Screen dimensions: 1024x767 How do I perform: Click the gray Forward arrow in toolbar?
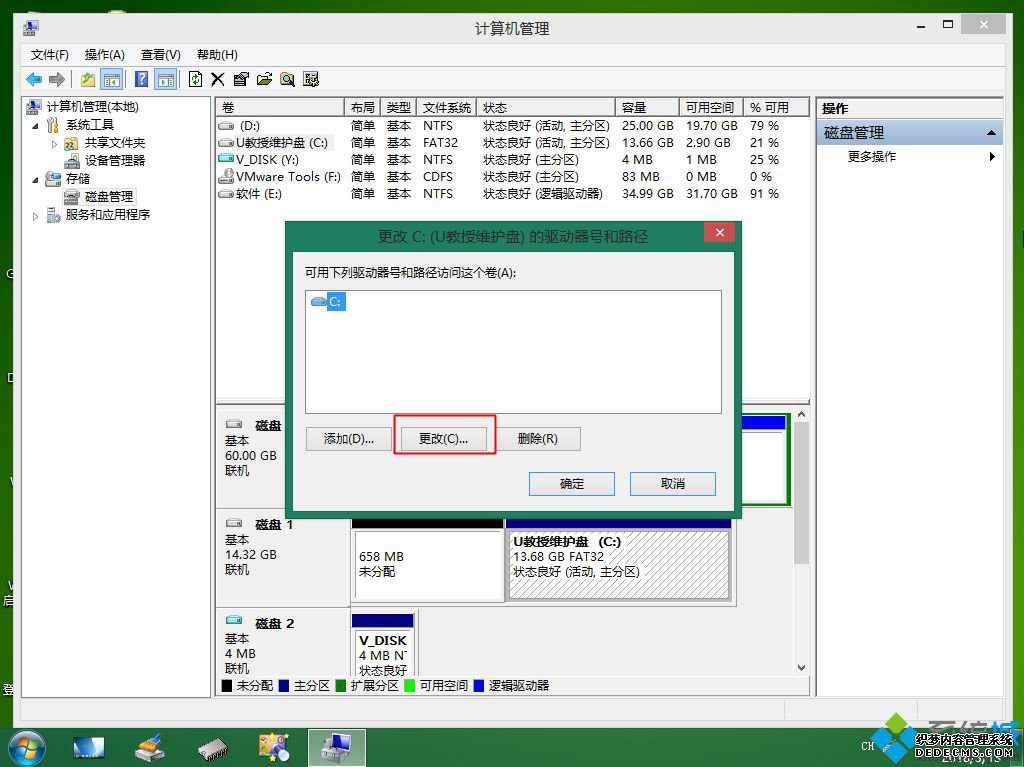pos(57,80)
